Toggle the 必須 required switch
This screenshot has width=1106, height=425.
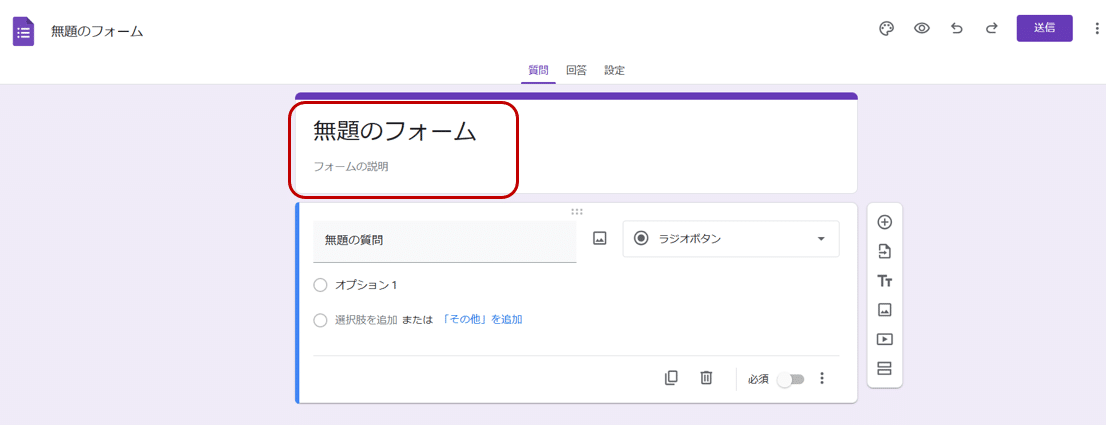[x=791, y=379]
